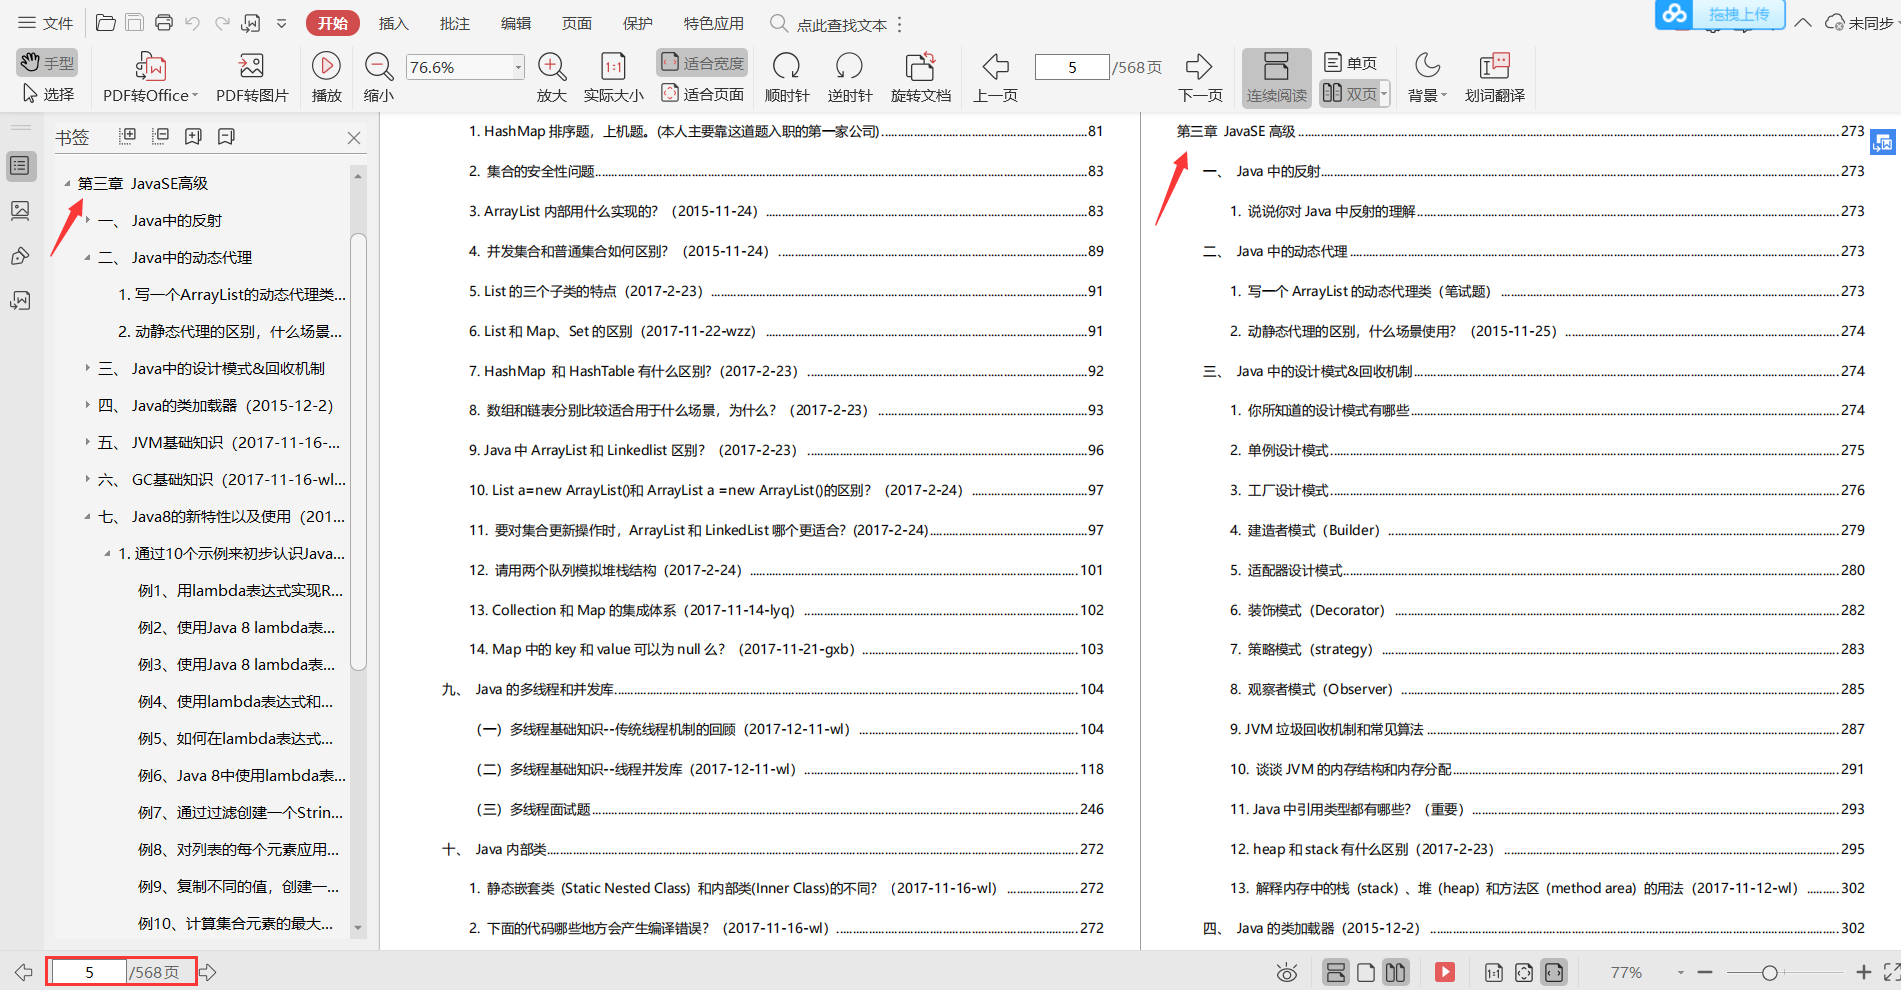Switch to the 开始 tab
The image size is (1901, 990).
(333, 23)
